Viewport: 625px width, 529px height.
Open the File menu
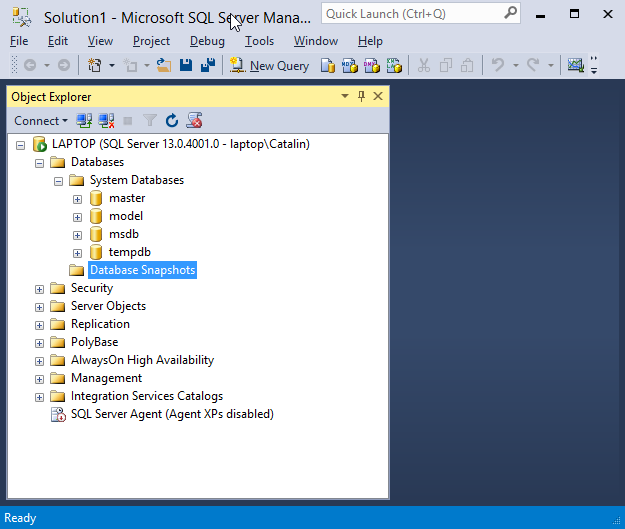coord(19,41)
